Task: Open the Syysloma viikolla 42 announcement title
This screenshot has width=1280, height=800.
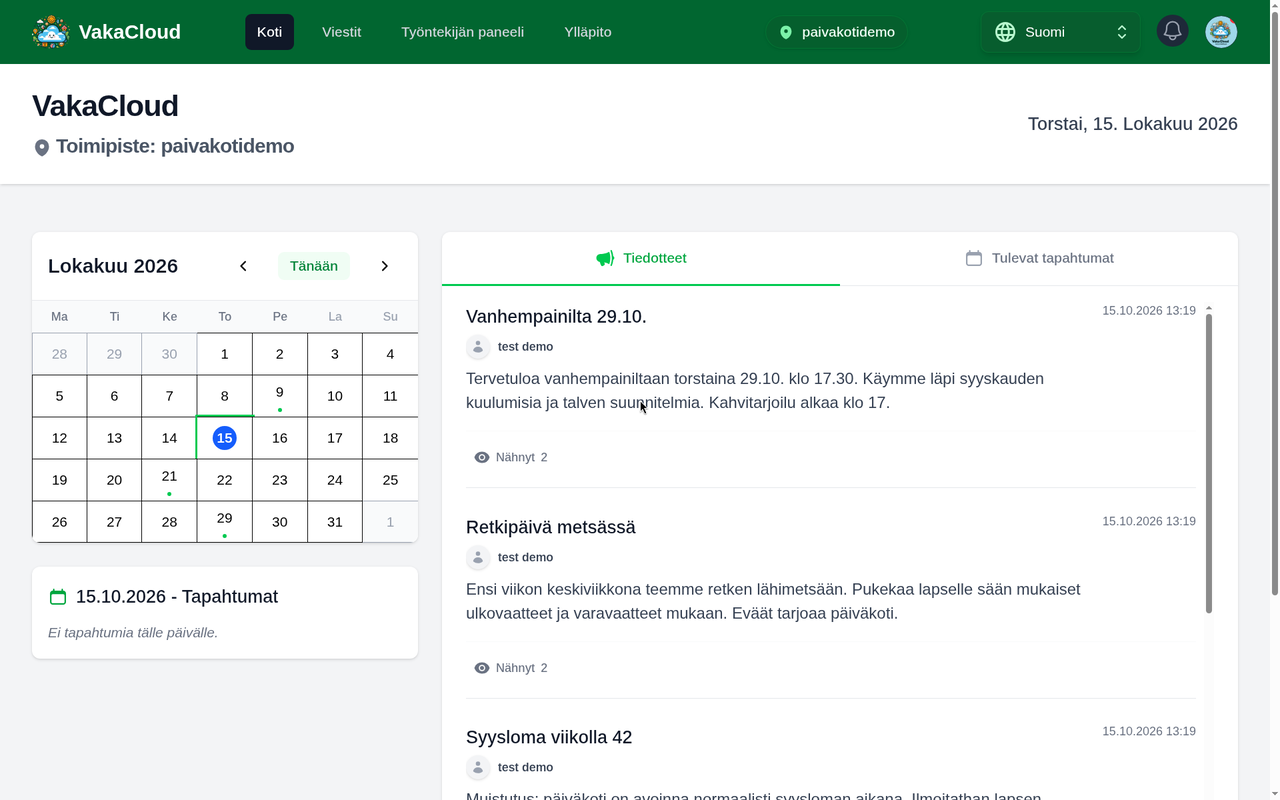Action: [x=549, y=738]
